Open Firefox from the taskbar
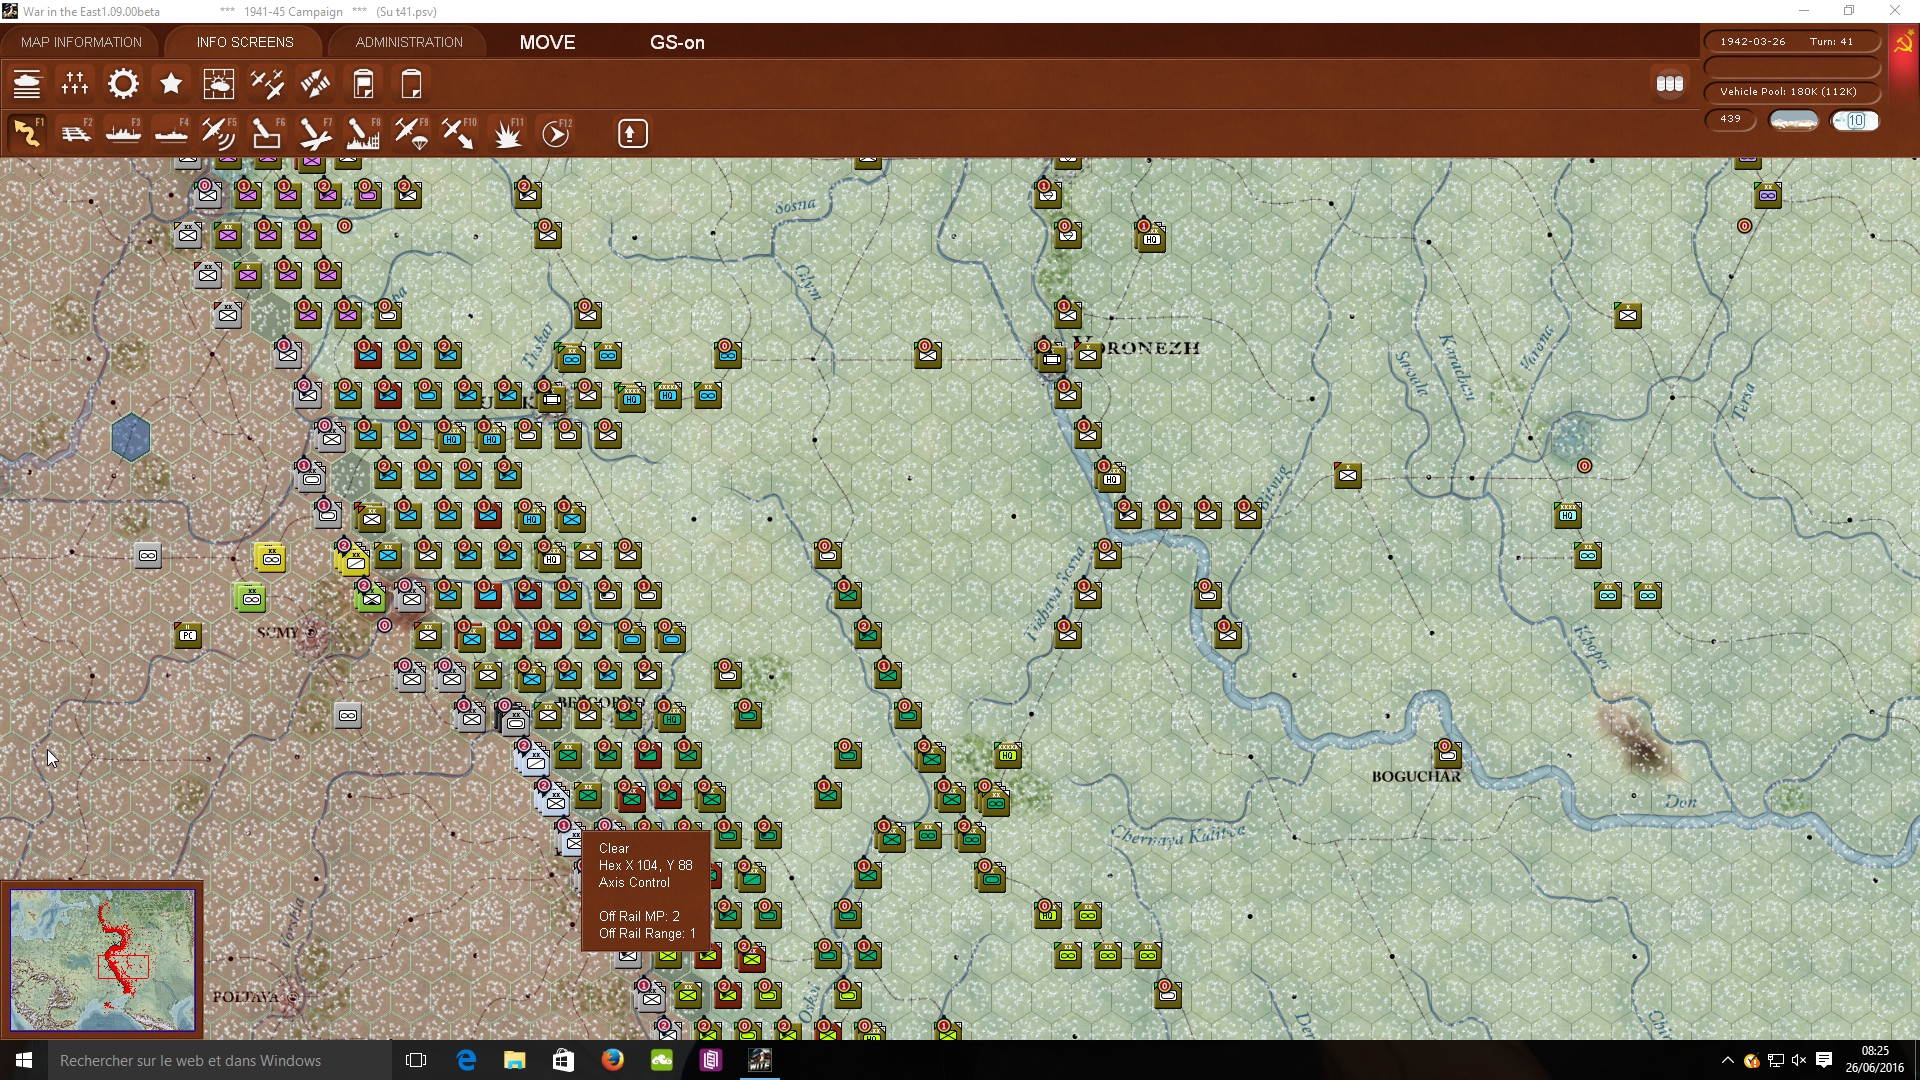 (x=613, y=1060)
